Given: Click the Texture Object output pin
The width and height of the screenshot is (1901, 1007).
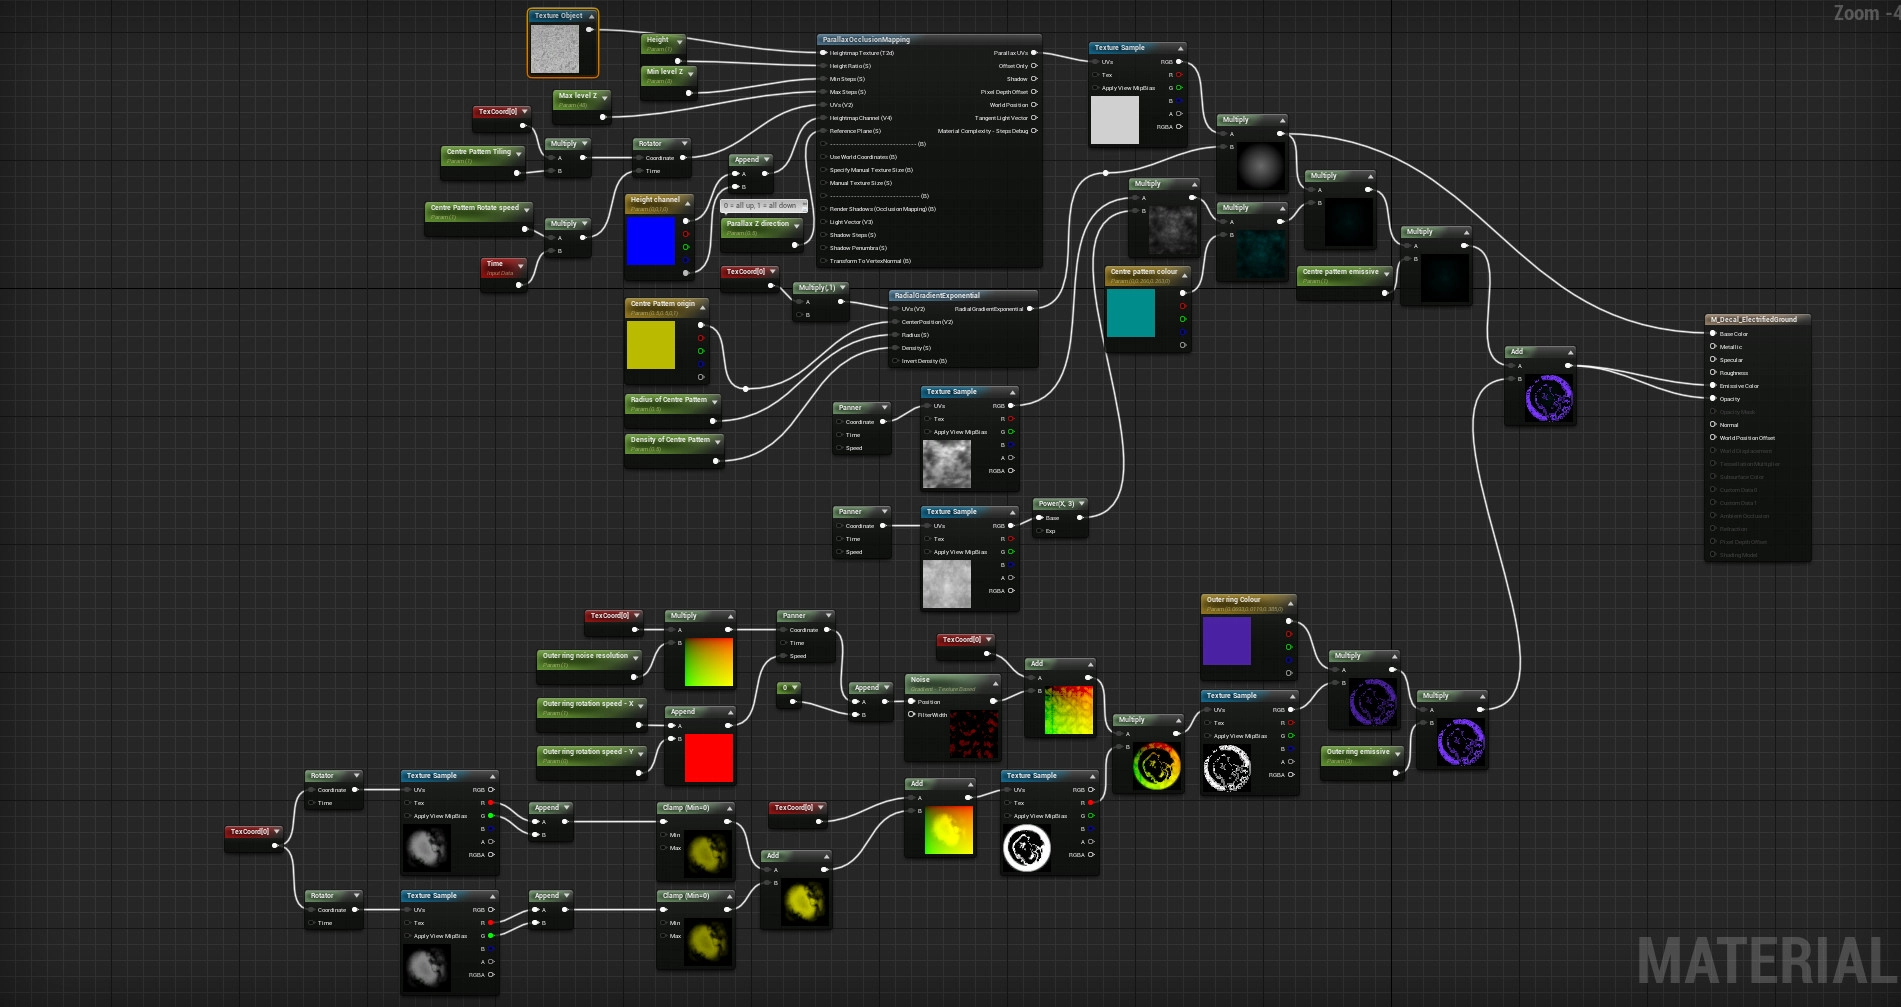Looking at the screenshot, I should point(589,29).
